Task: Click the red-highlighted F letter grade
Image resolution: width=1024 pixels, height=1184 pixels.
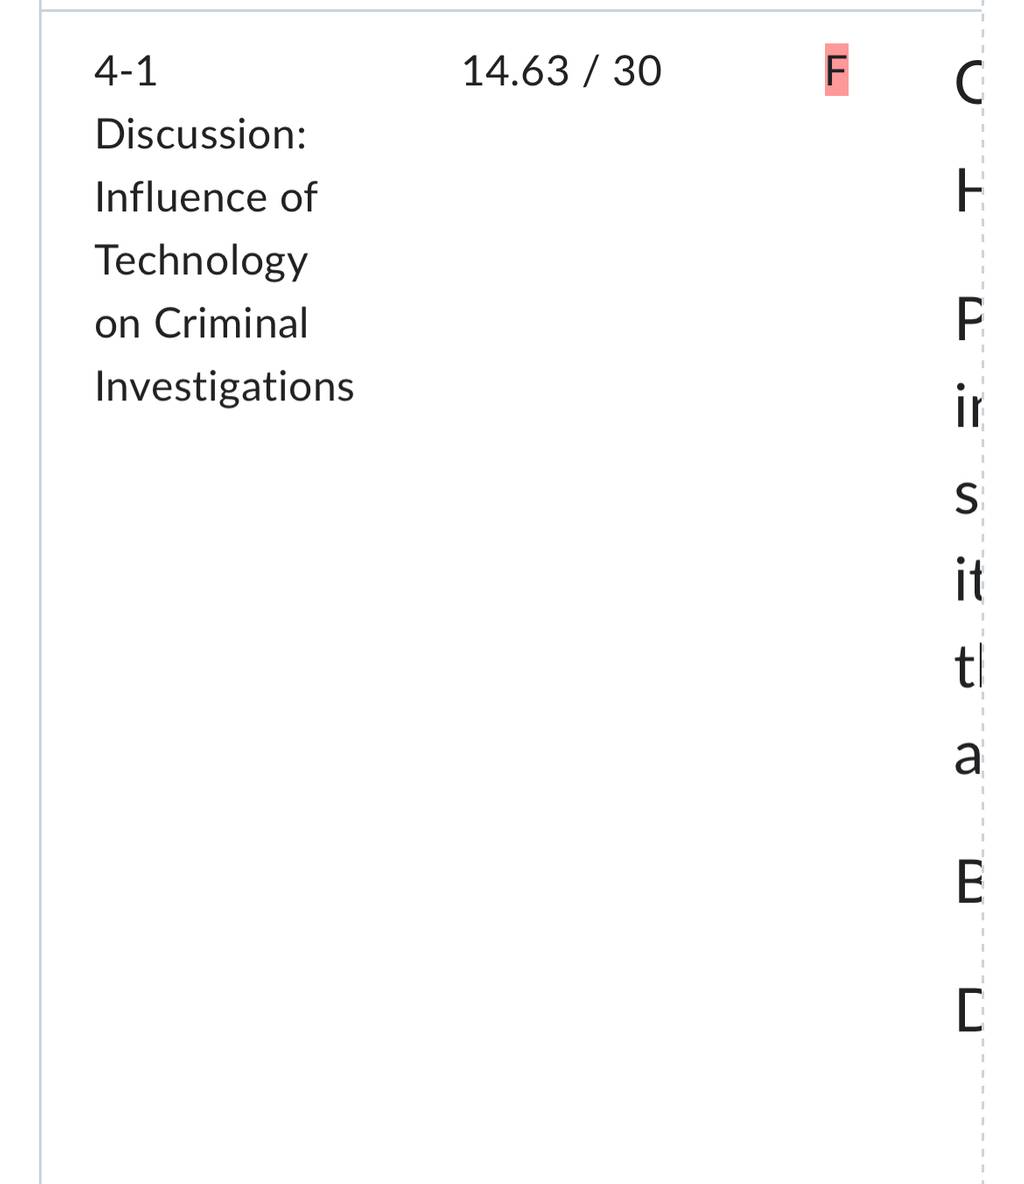Action: [x=836, y=70]
